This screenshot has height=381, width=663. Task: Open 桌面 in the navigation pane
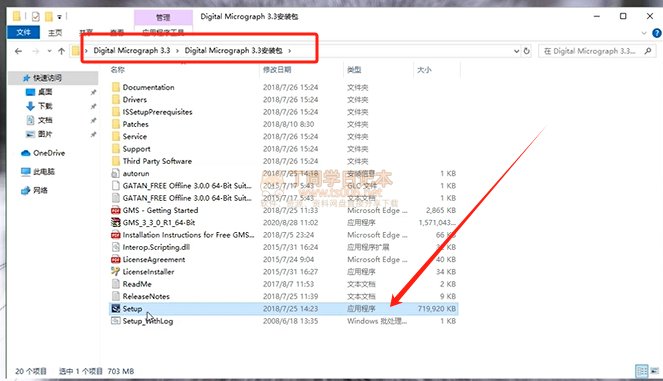point(45,92)
